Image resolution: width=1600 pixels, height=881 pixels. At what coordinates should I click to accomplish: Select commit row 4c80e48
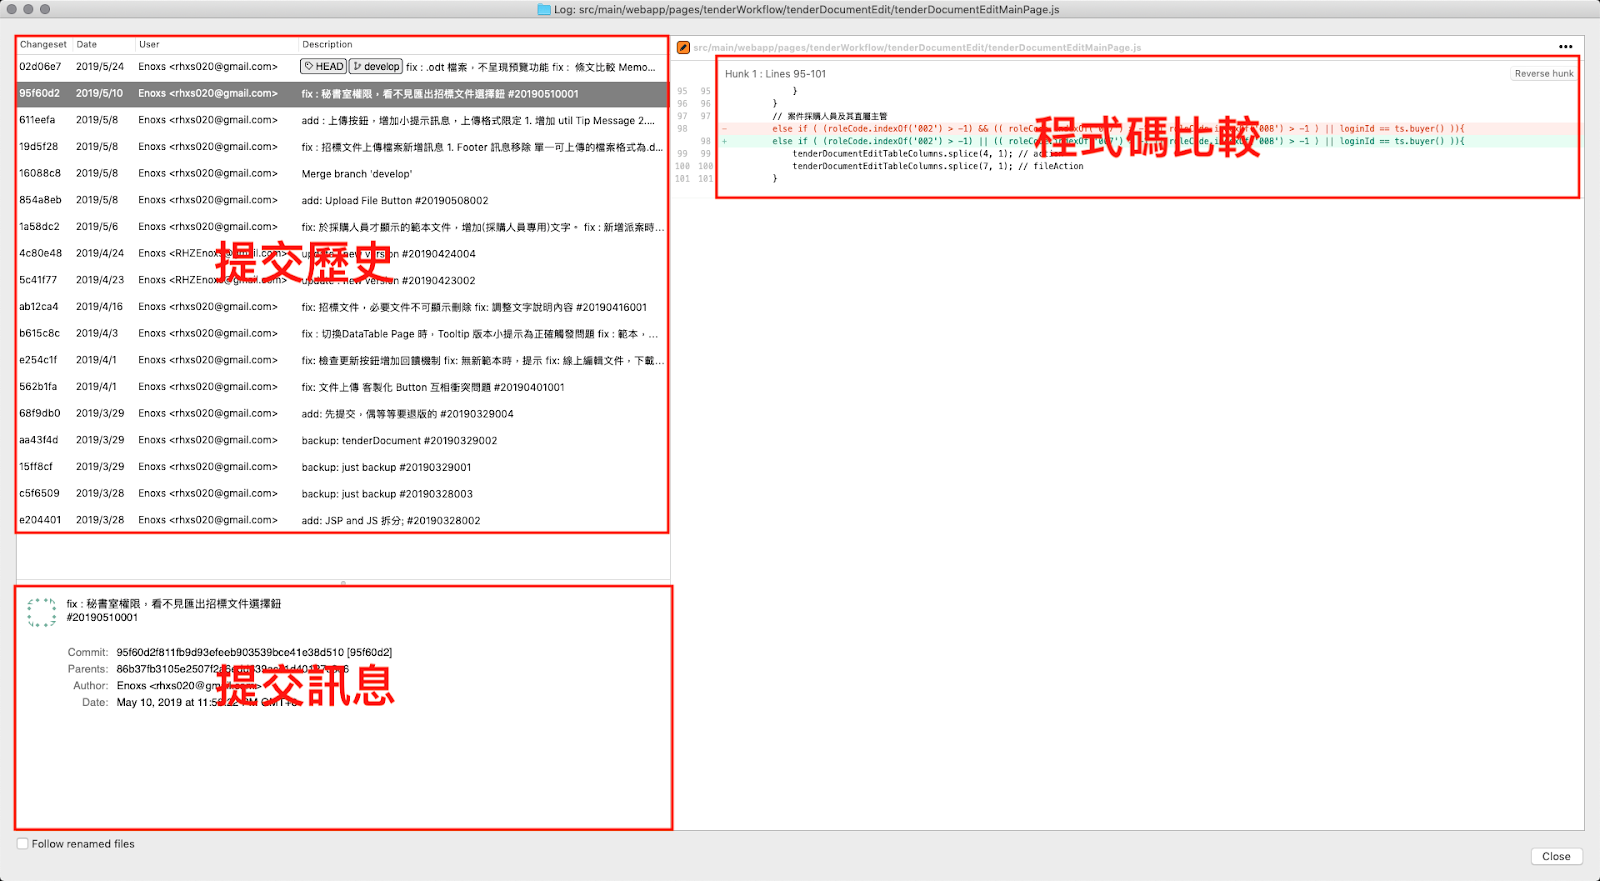point(342,253)
